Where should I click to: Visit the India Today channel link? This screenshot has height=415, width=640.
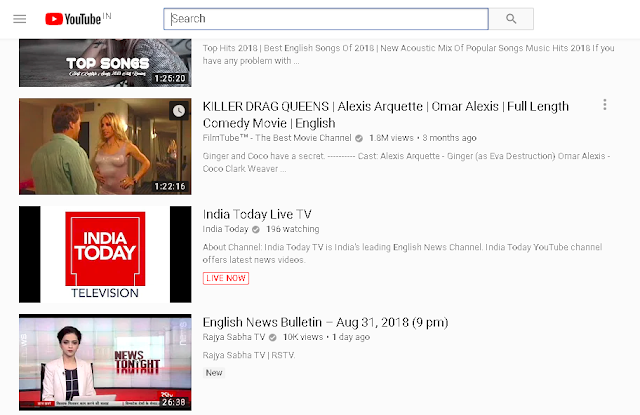pos(225,229)
